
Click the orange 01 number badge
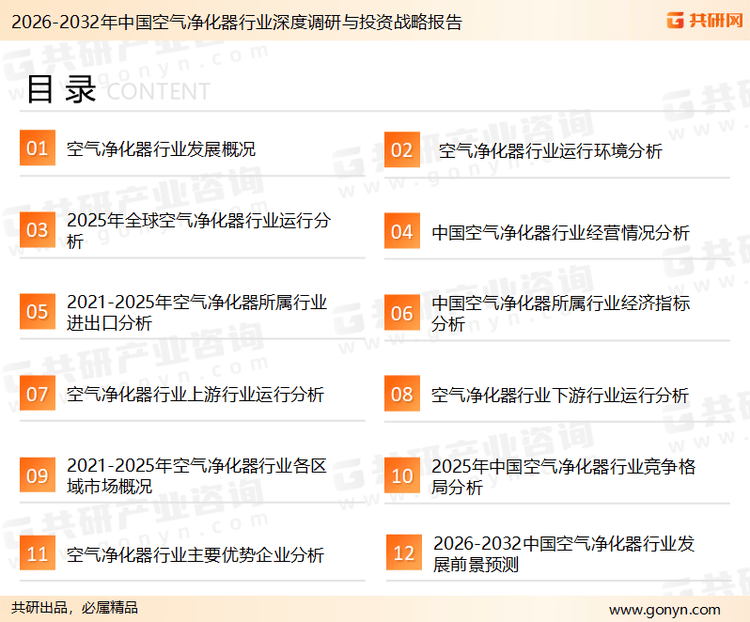point(37,149)
